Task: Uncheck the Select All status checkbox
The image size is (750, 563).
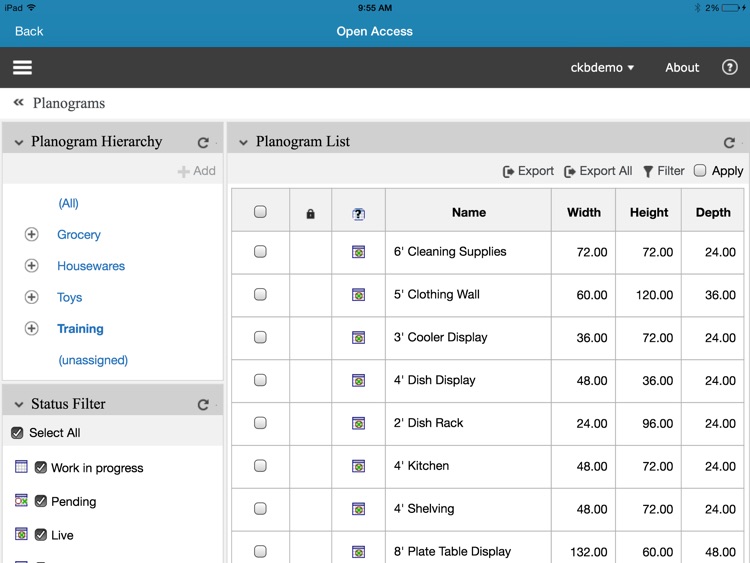Action: [x=17, y=433]
